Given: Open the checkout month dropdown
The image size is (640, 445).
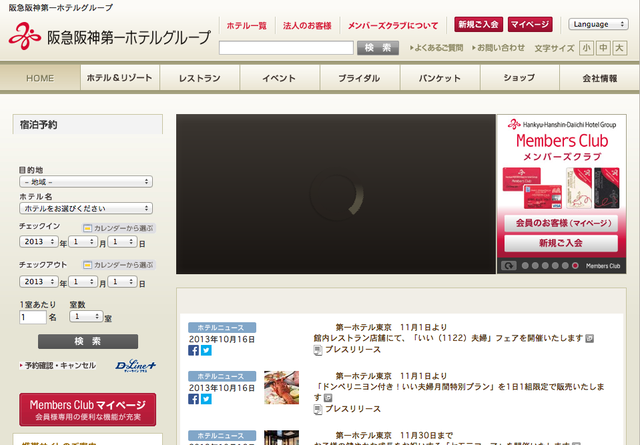Looking at the screenshot, I should point(83,281).
